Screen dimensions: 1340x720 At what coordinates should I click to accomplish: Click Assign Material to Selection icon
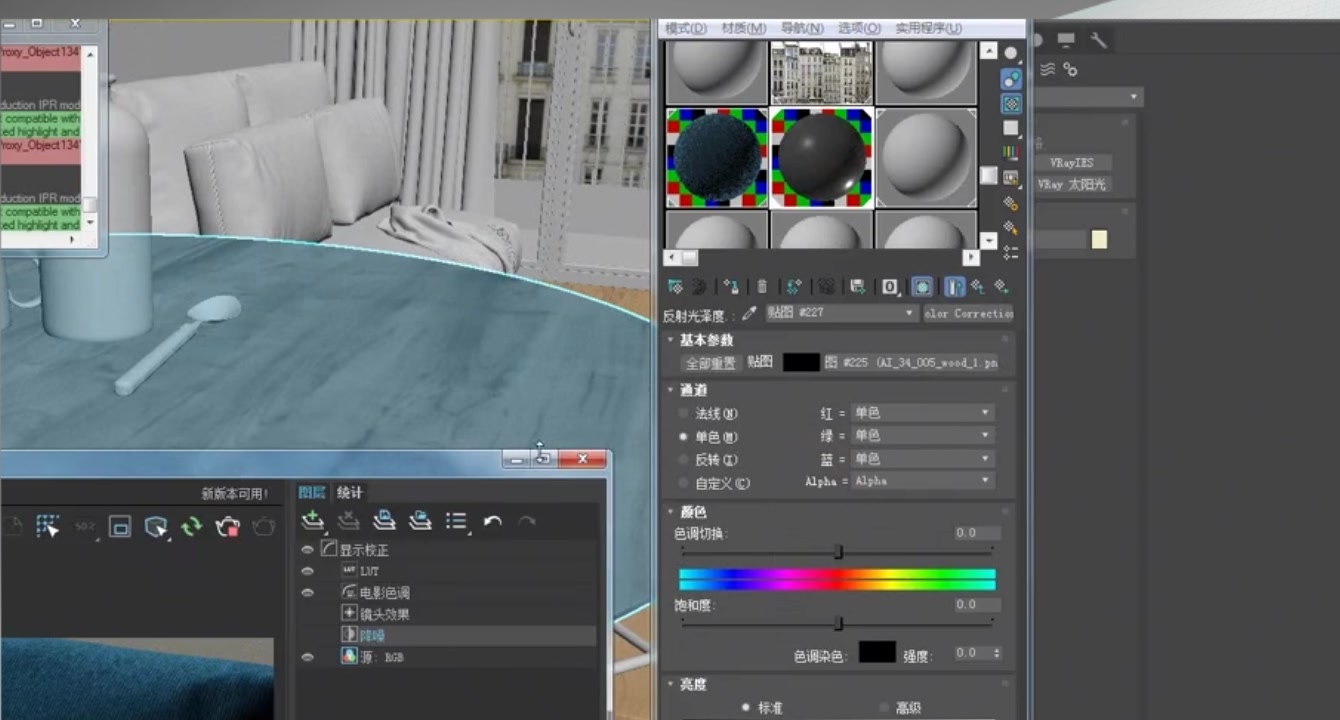click(730, 287)
